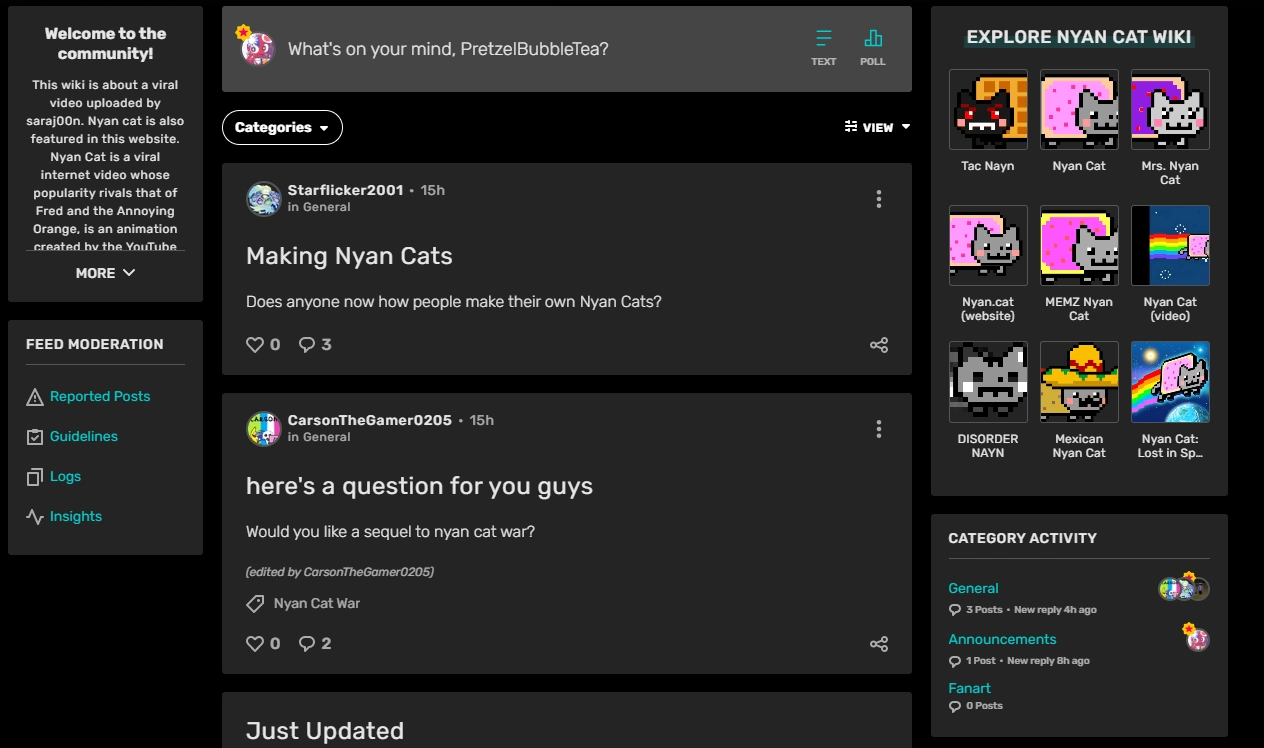The width and height of the screenshot is (1264, 748).
Task: Open the Announcements category
Action: 1002,639
